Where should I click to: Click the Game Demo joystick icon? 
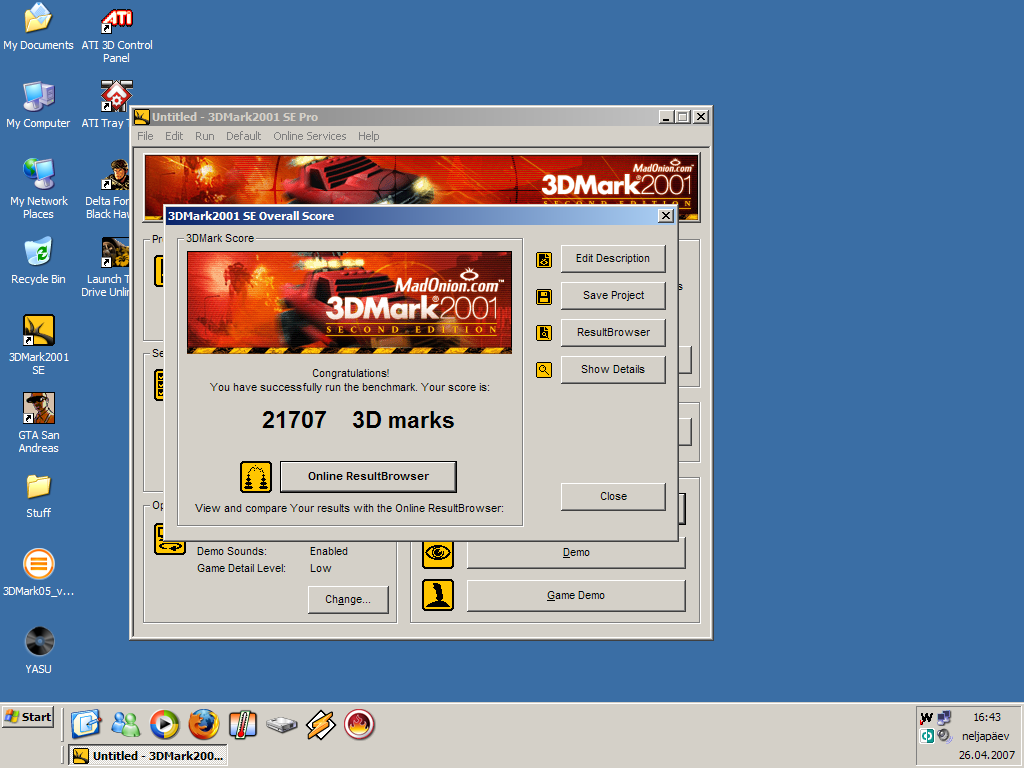(x=438, y=596)
